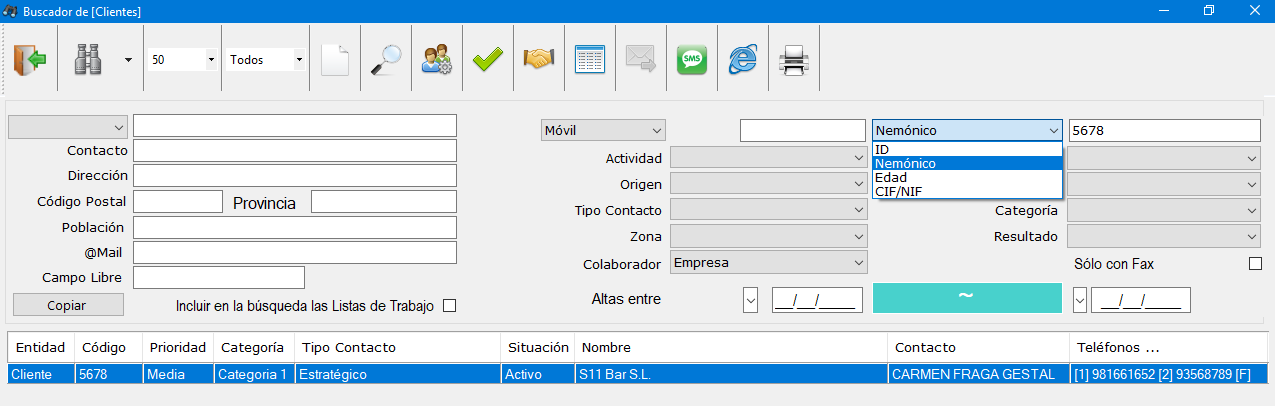
Task: Open the Categoría dropdown
Action: 1164,210
